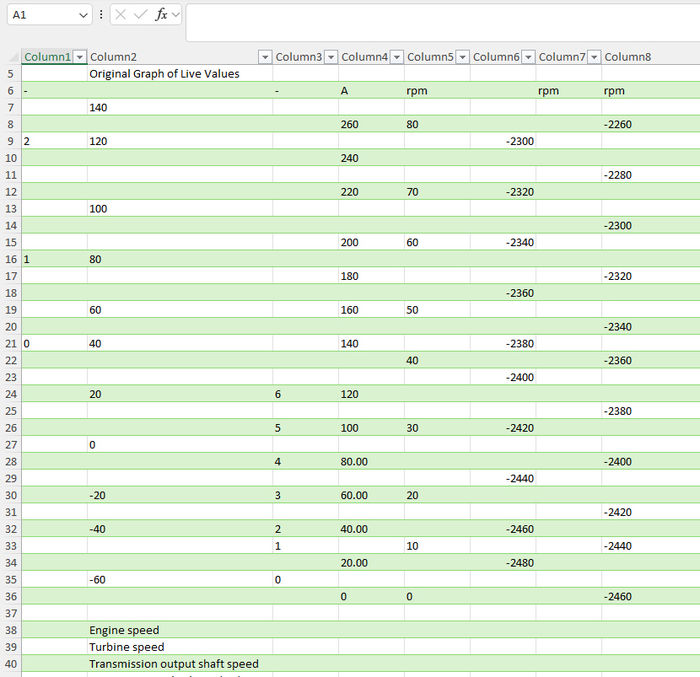
Task: Select the -2460 cell in row 36
Action: (650, 596)
